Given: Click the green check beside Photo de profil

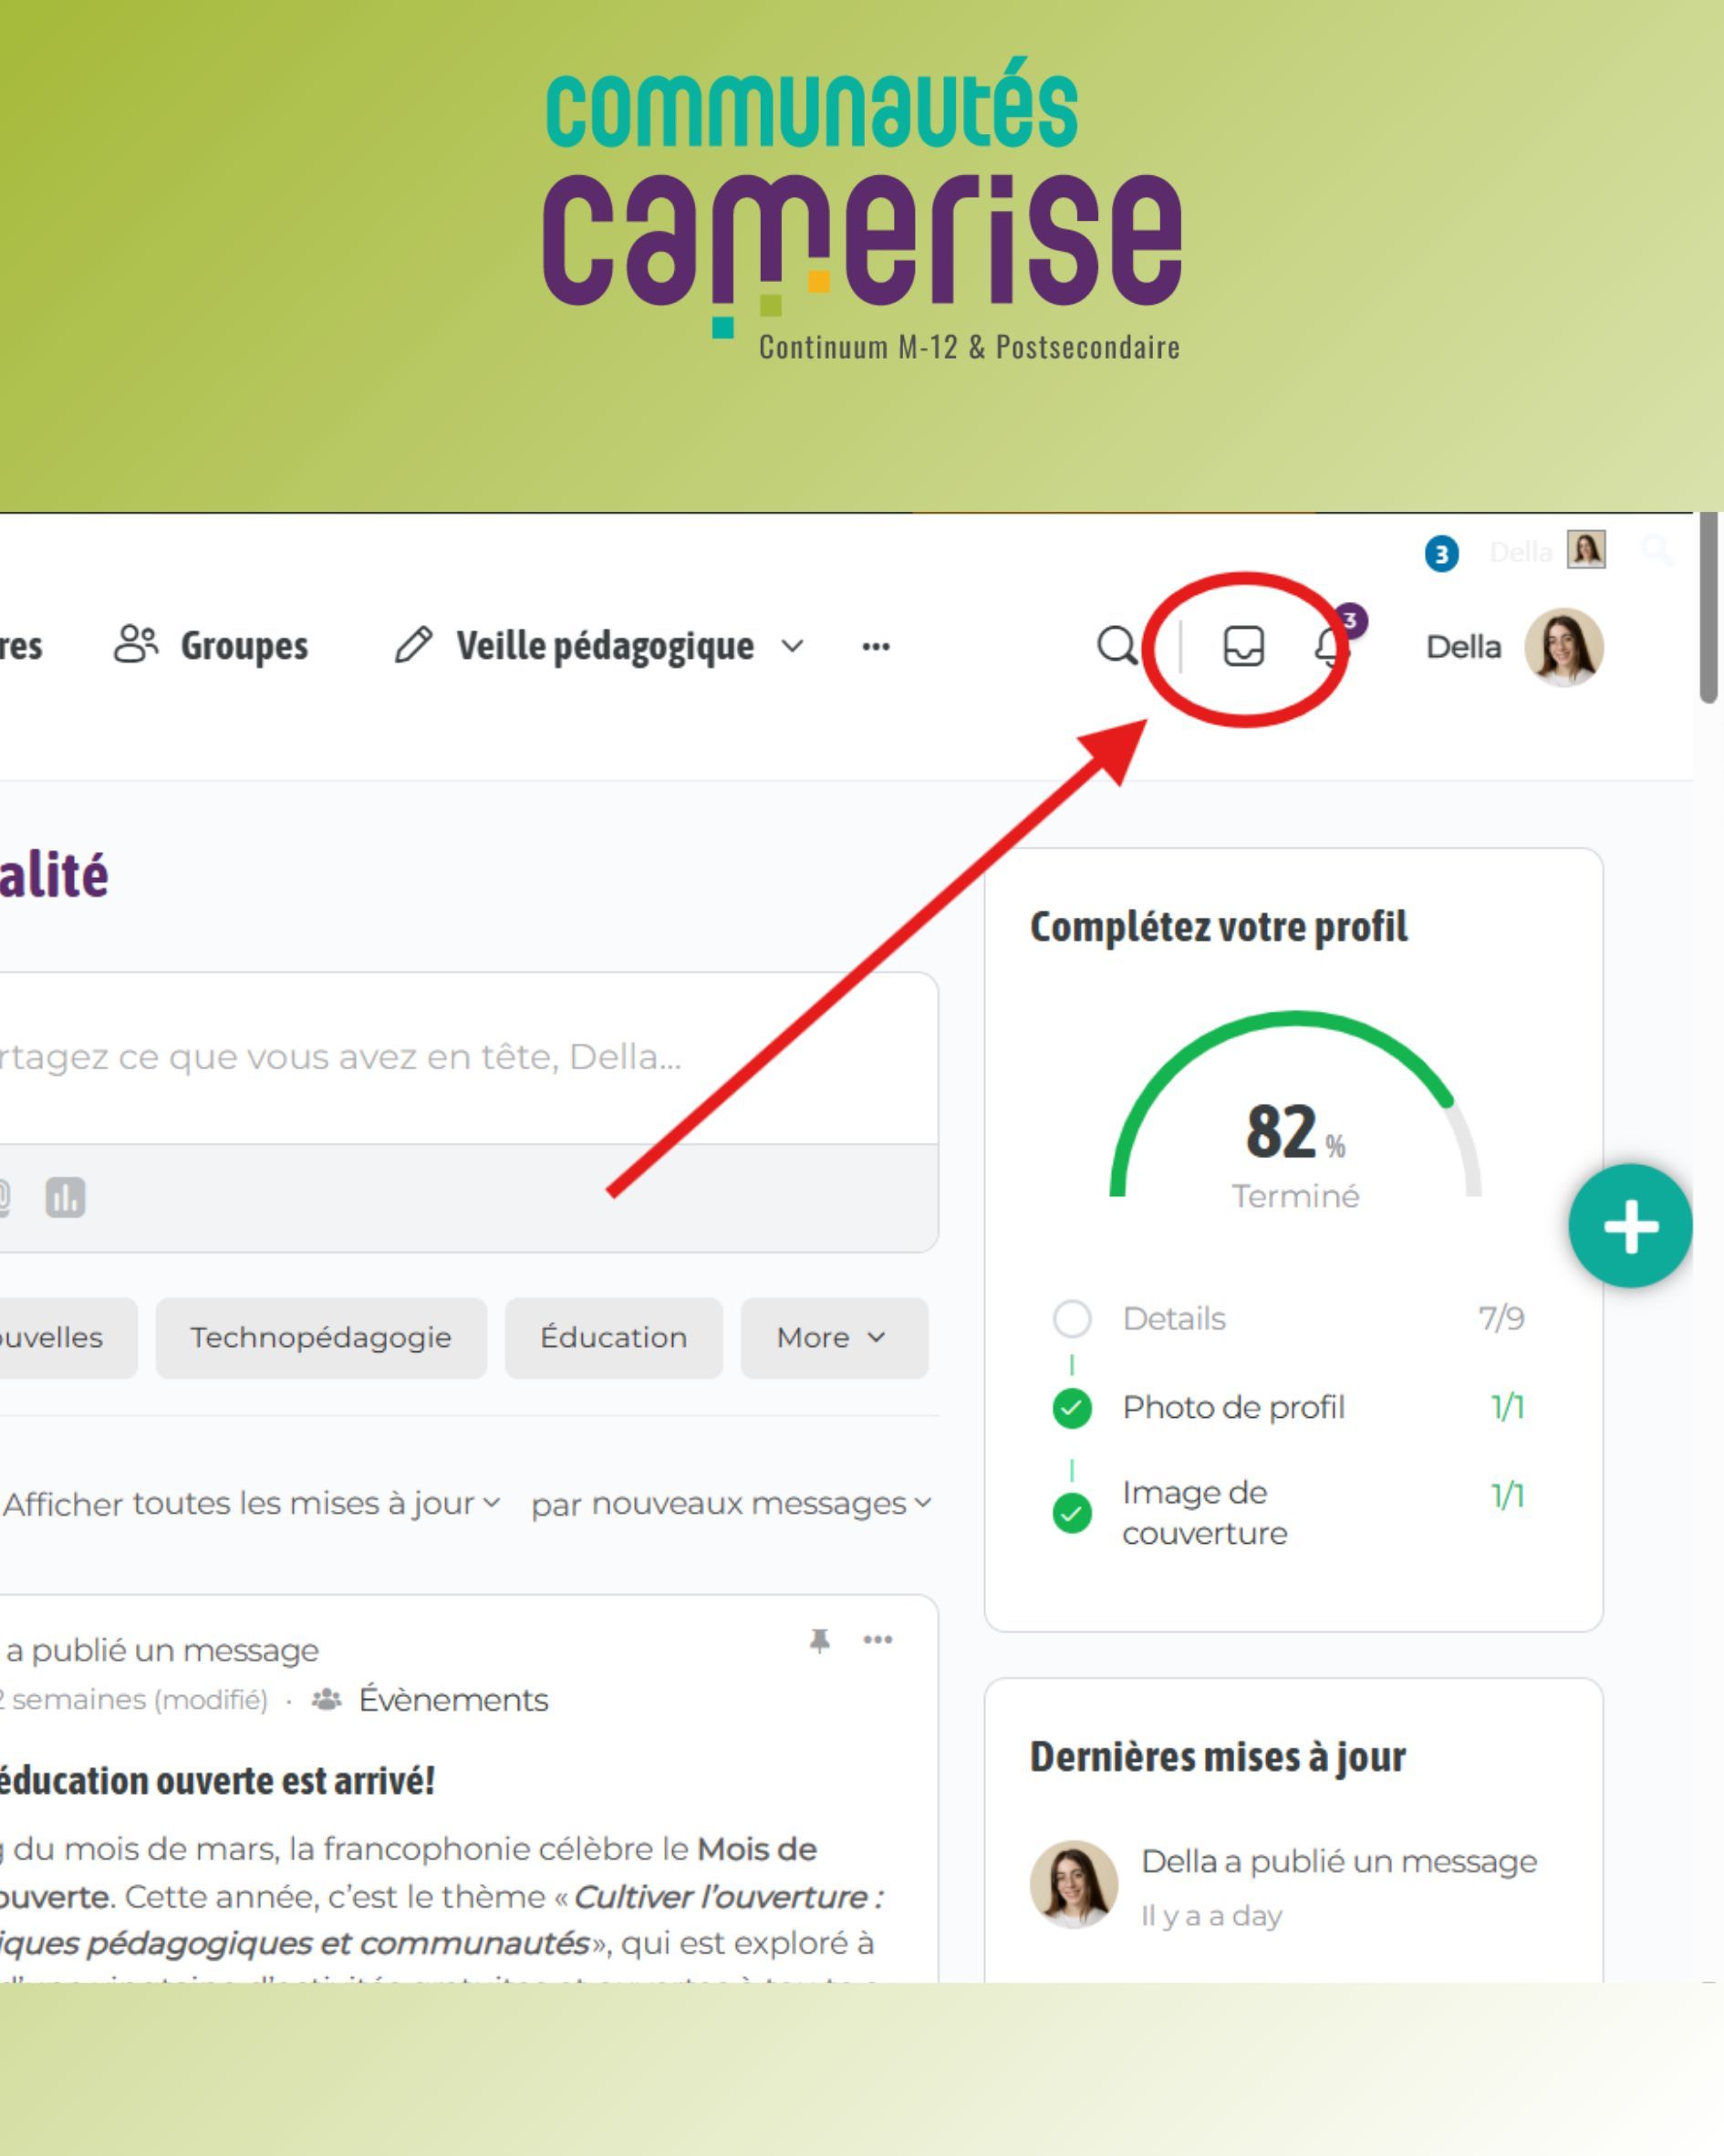Looking at the screenshot, I should tap(1072, 1408).
